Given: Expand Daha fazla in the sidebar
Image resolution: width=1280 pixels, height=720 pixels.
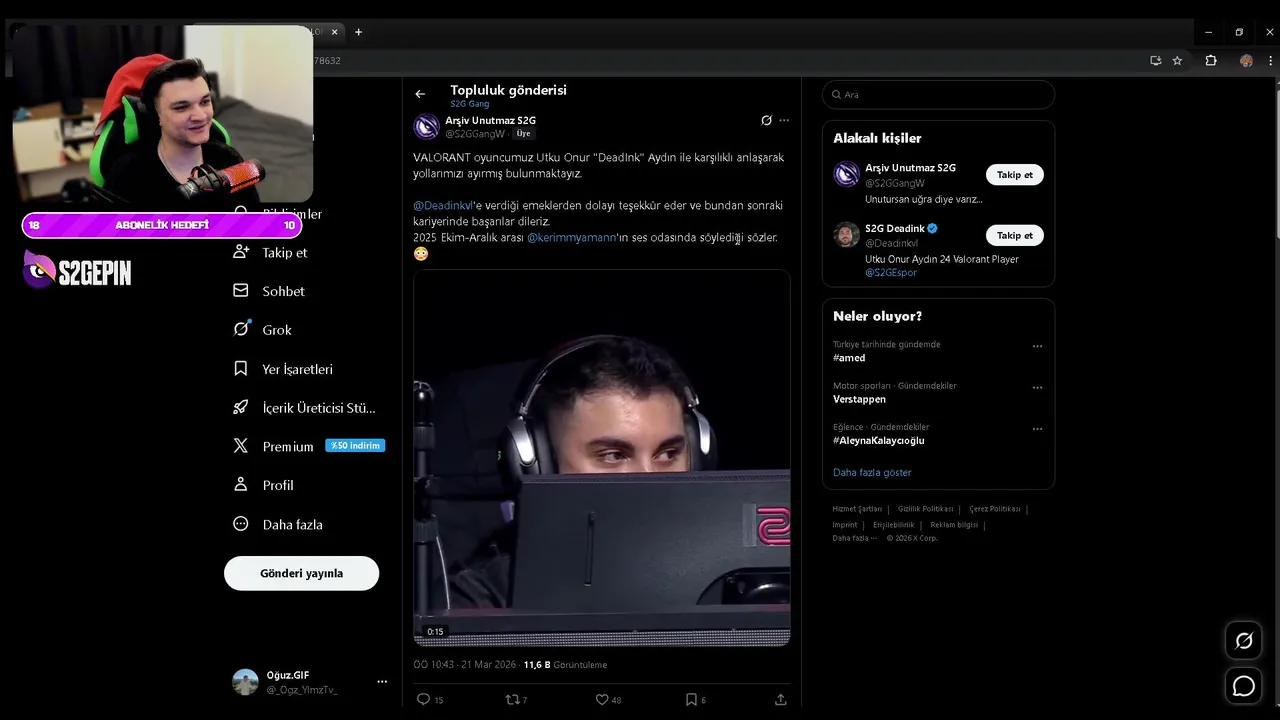Looking at the screenshot, I should 278,524.
